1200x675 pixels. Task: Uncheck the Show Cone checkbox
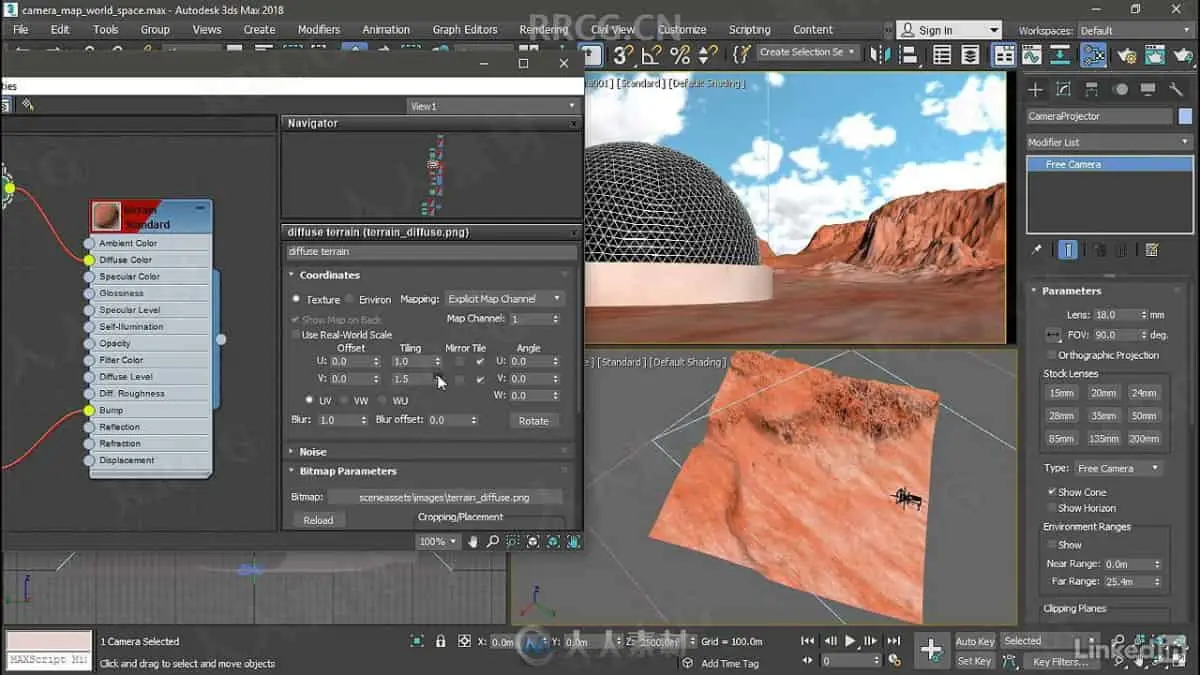[1052, 492]
